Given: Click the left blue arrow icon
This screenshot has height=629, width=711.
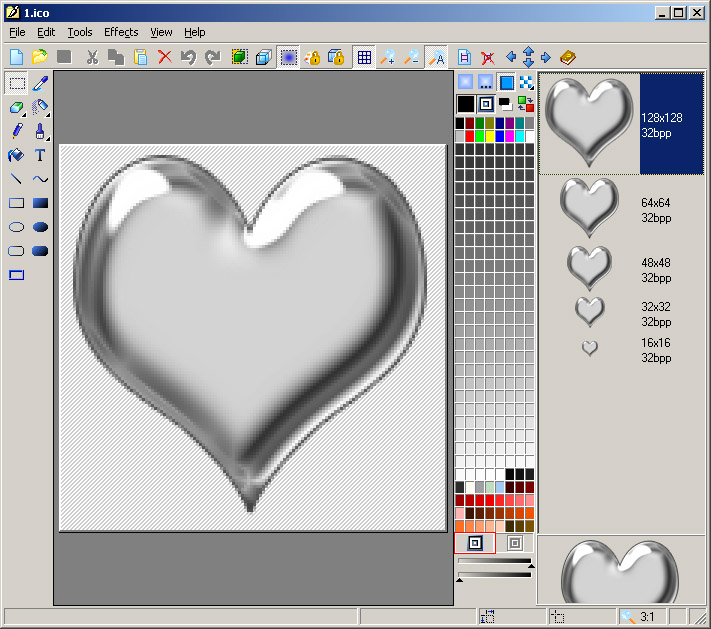Looking at the screenshot, I should (511, 57).
